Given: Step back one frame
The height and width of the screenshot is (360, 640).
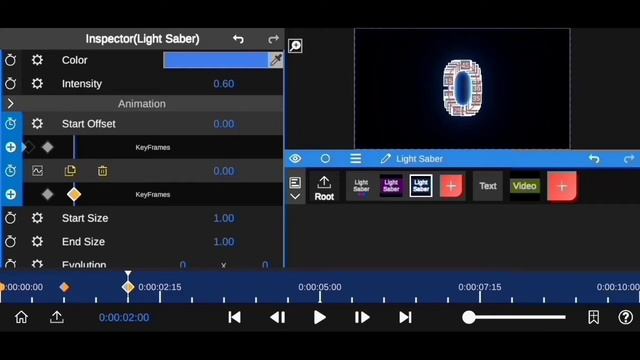Looking at the screenshot, I should coord(278,317).
